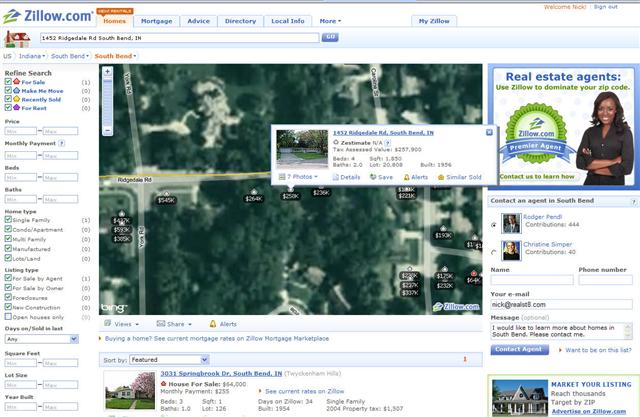
Task: Click Advertise on Zillow.com link
Action: (589, 411)
